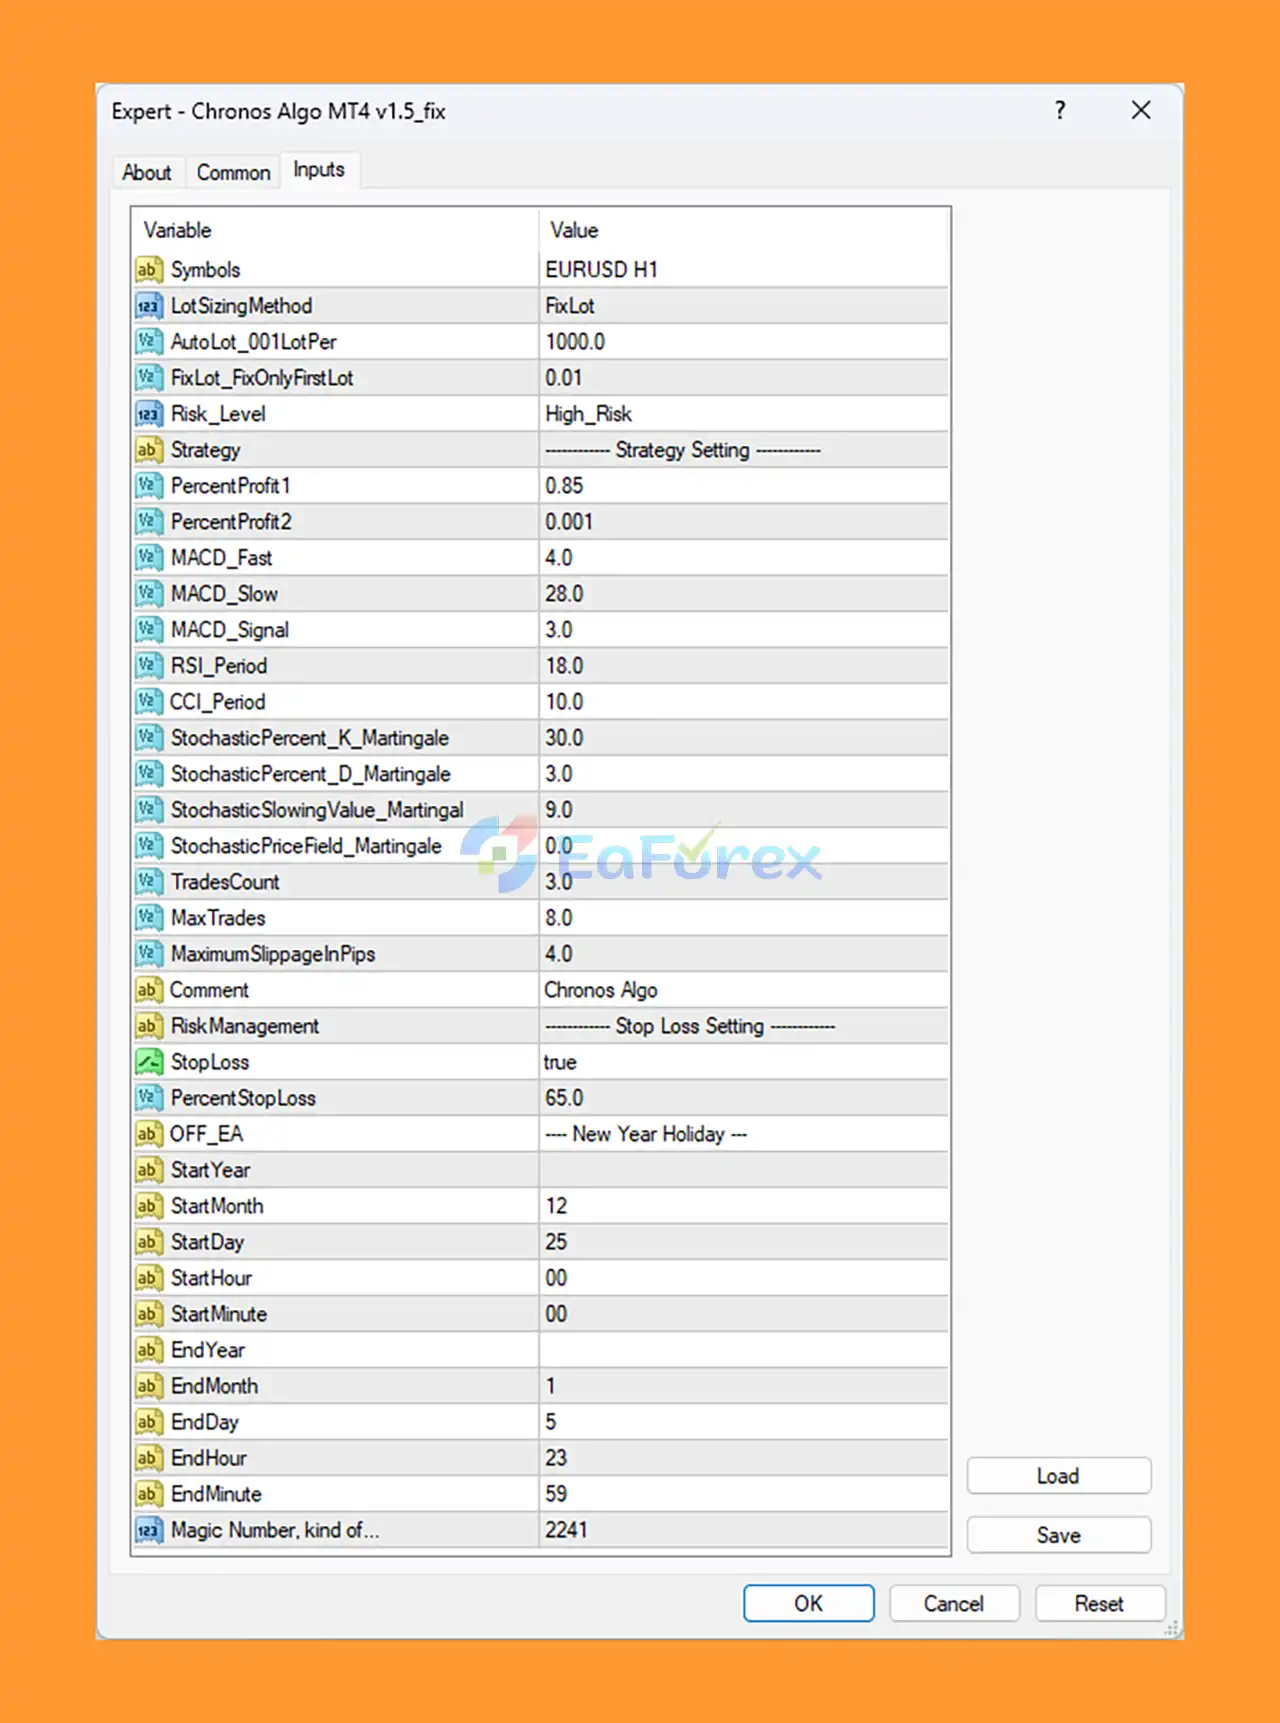1280x1723 pixels.
Task: Save the inputs with Save button
Action: 1058,1535
